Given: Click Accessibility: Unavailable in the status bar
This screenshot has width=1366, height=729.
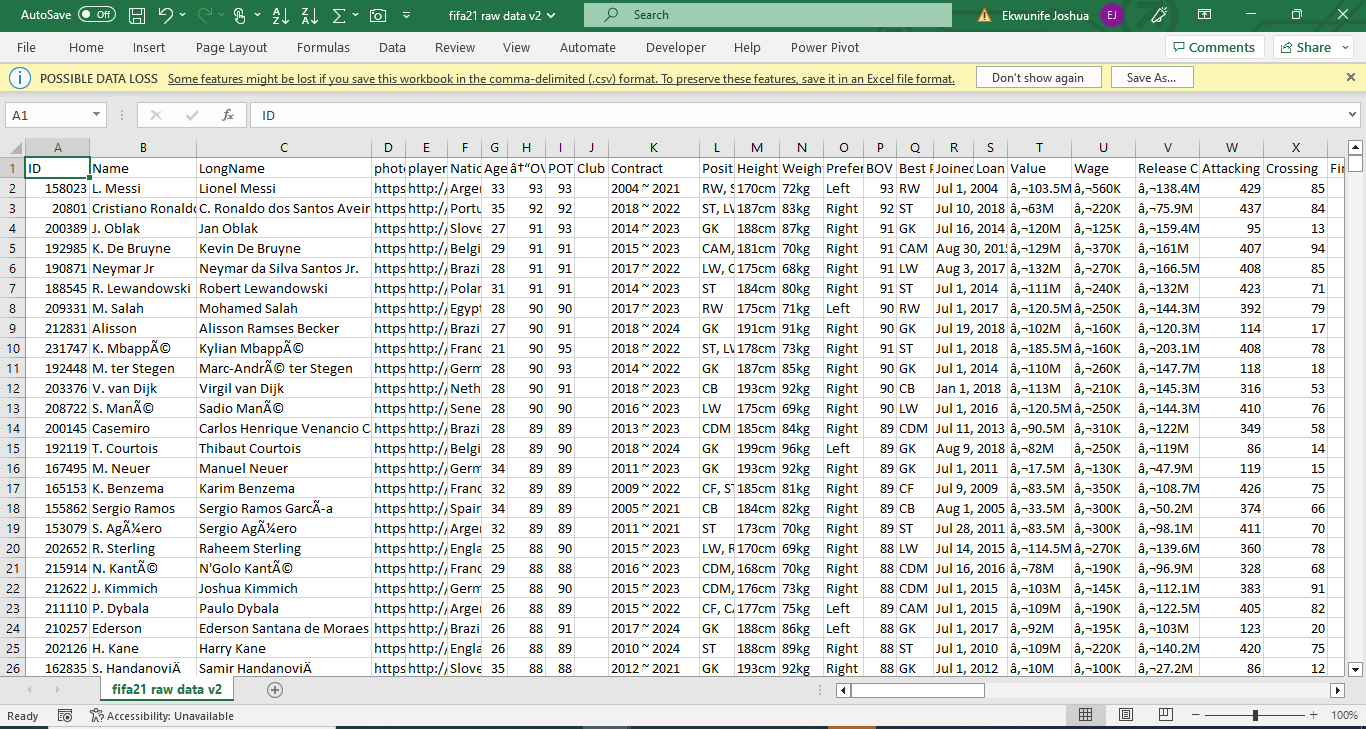Looking at the screenshot, I should coord(162,716).
